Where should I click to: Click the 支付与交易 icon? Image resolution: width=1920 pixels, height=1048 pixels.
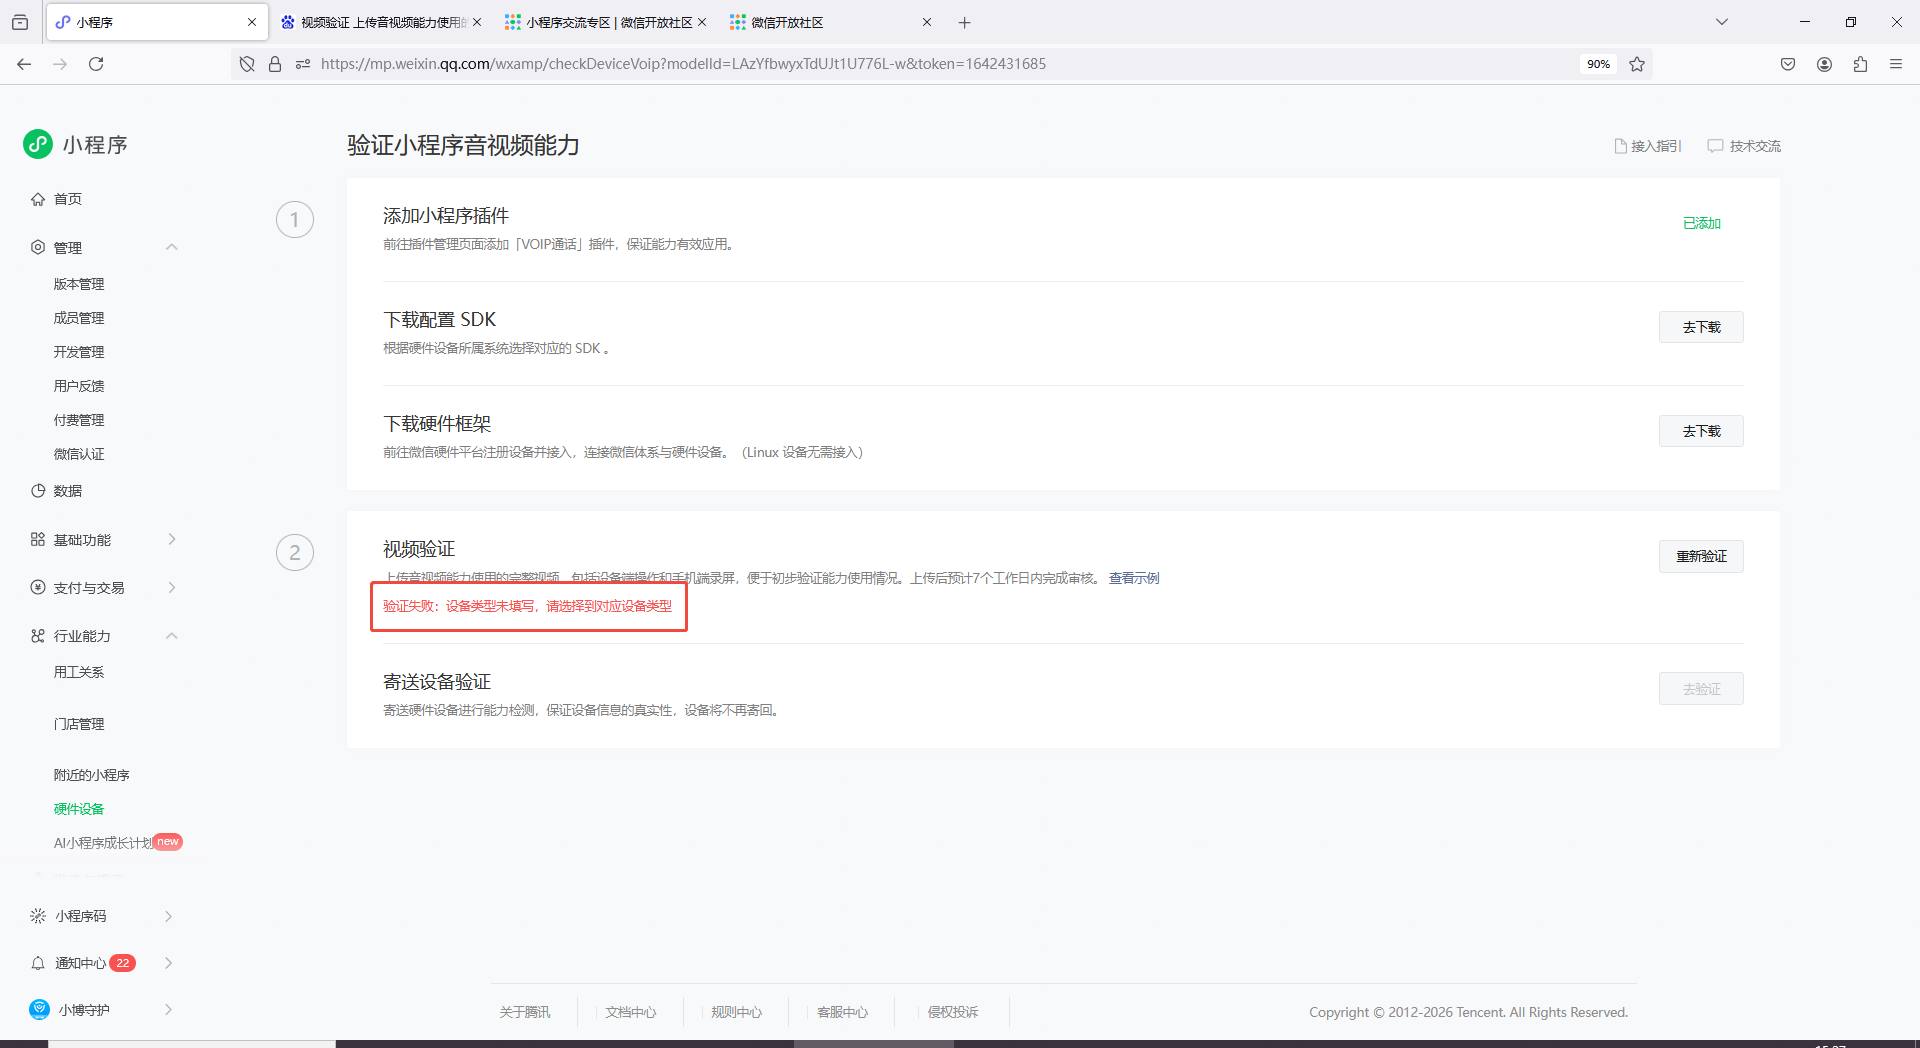[38, 587]
